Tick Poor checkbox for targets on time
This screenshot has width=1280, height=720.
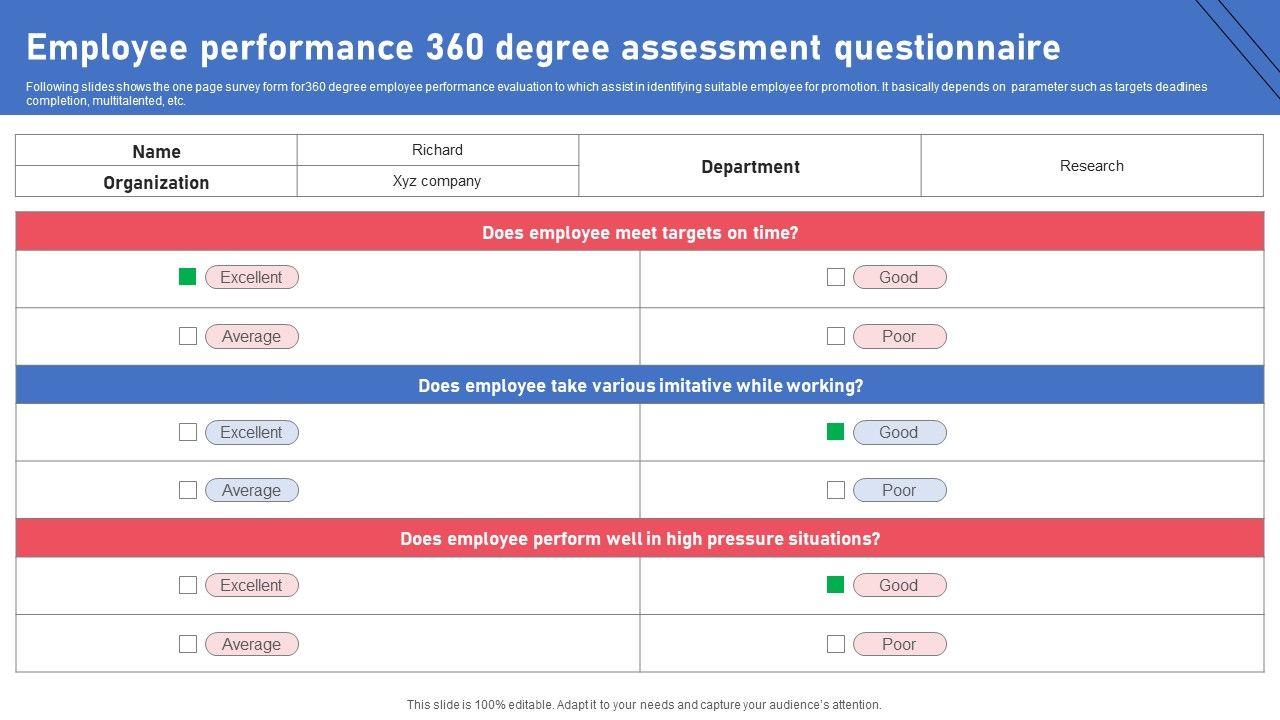(836, 336)
